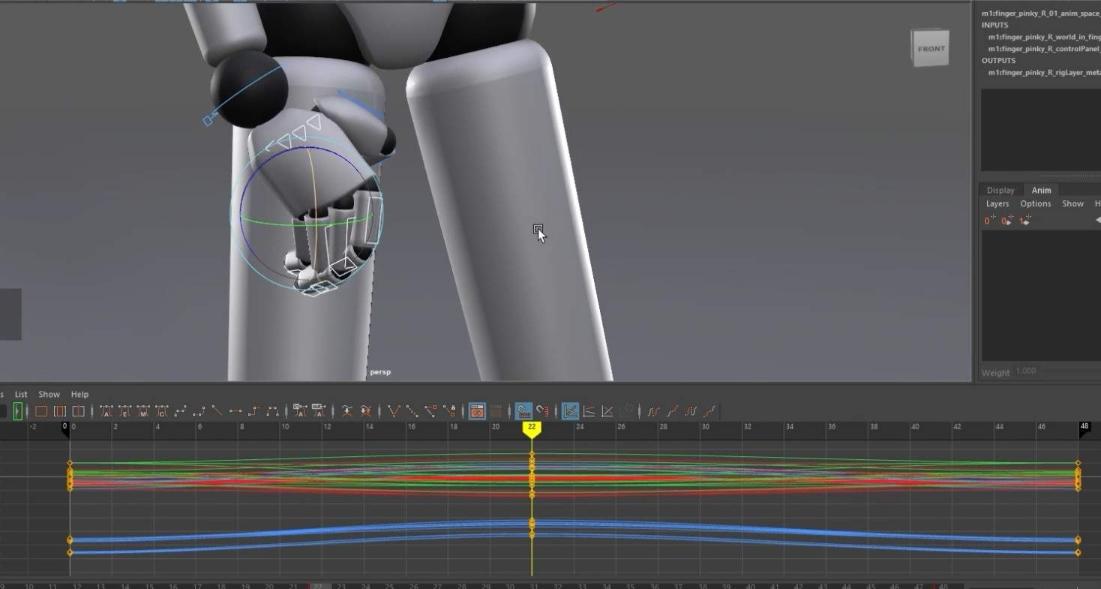Apply Stepped tangents to keys
The width and height of the screenshot is (1101, 589).
(253, 411)
